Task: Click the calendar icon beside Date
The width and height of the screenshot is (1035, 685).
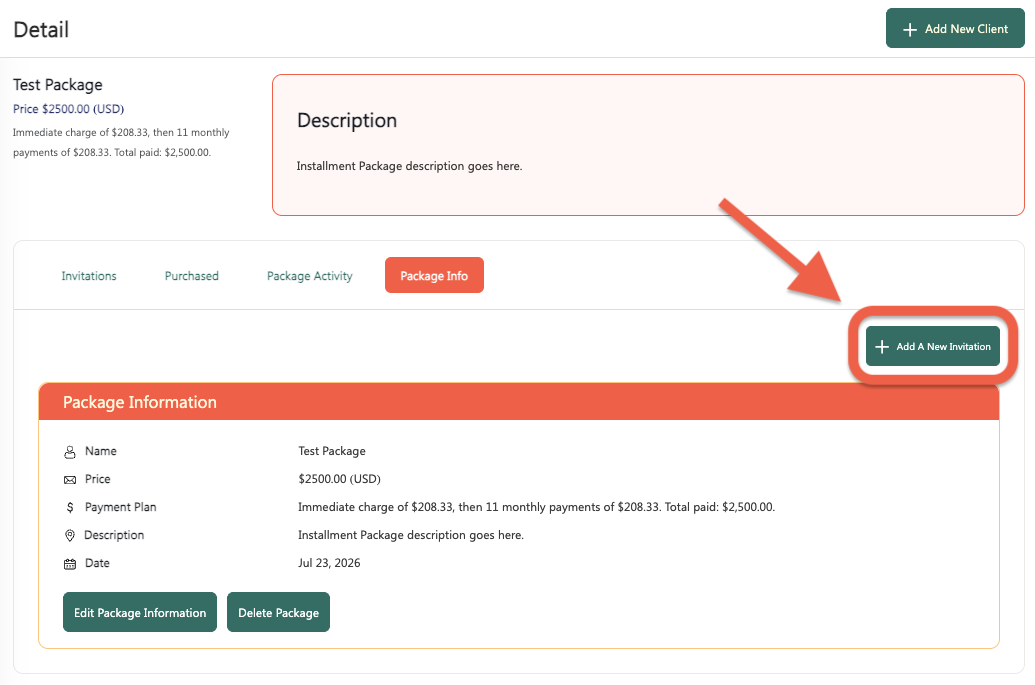Action: (x=70, y=564)
